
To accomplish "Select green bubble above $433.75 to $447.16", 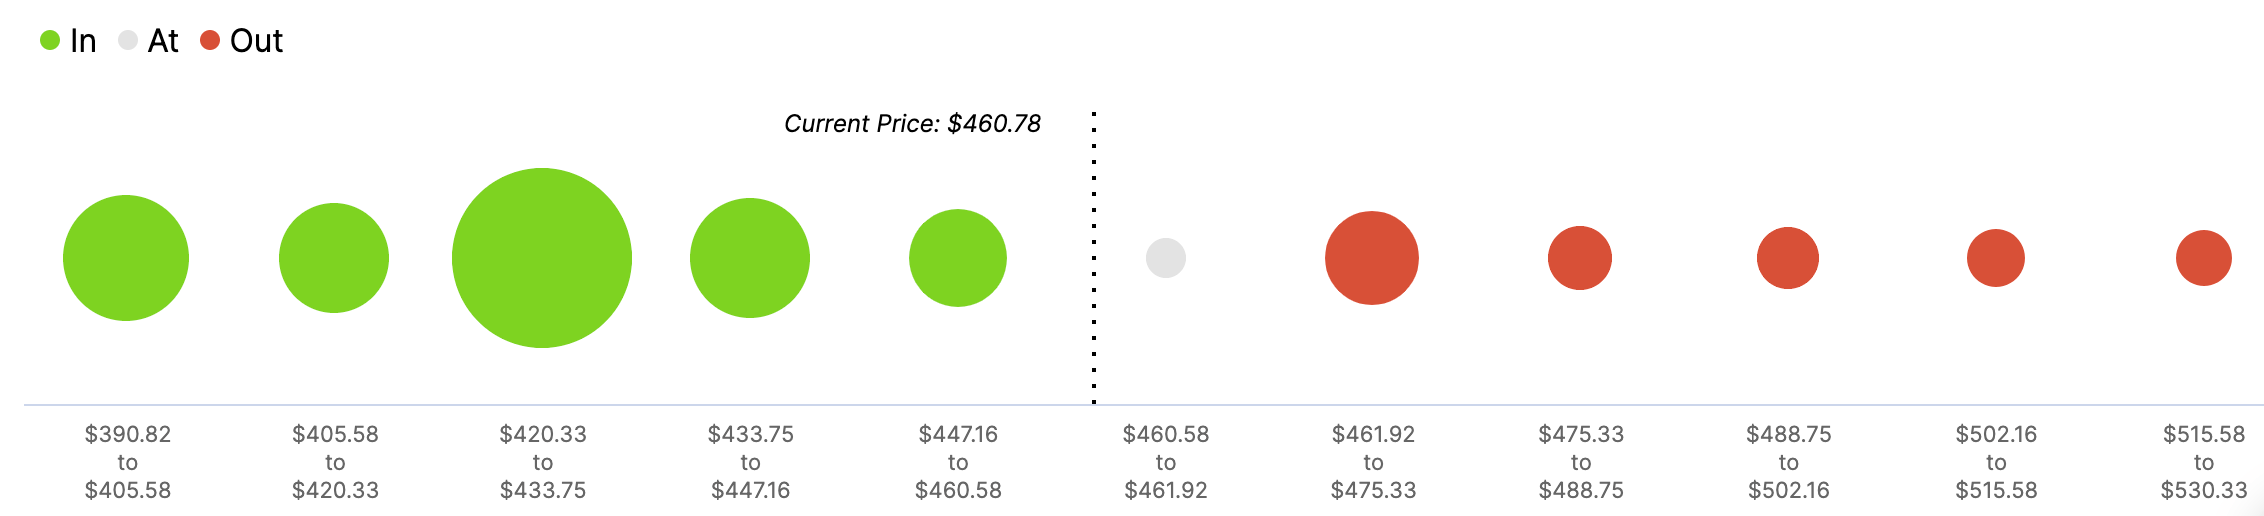I will click(750, 258).
